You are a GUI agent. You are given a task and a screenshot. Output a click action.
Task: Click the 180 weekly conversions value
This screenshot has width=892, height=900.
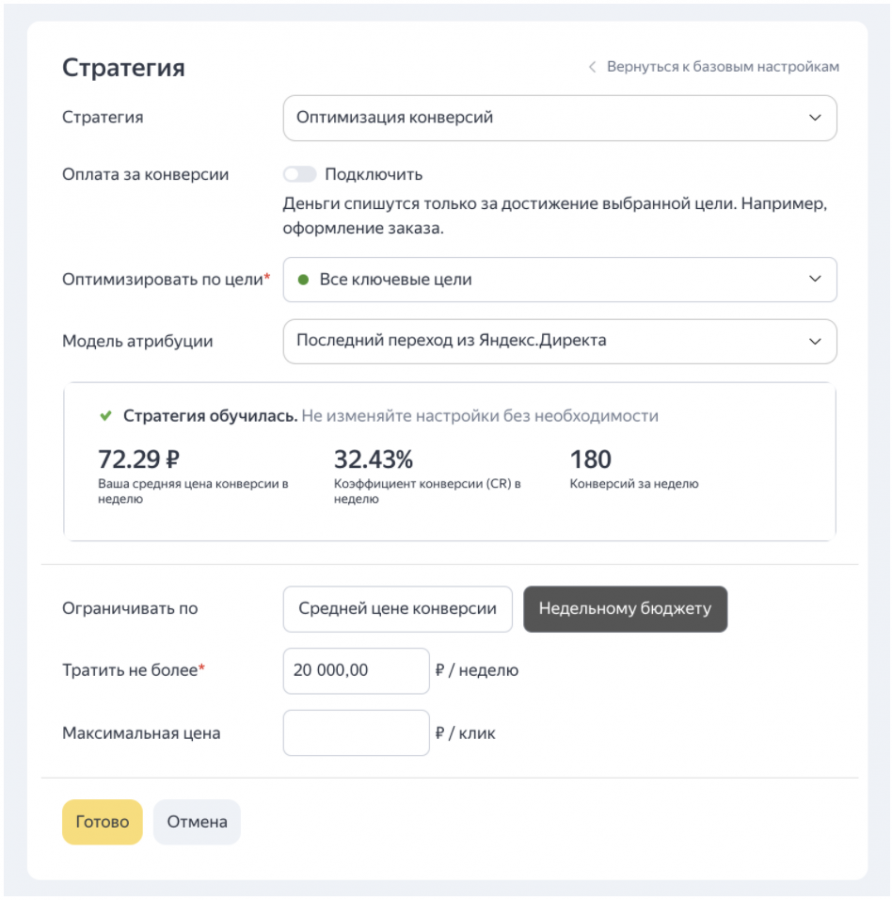pyautogui.click(x=590, y=459)
